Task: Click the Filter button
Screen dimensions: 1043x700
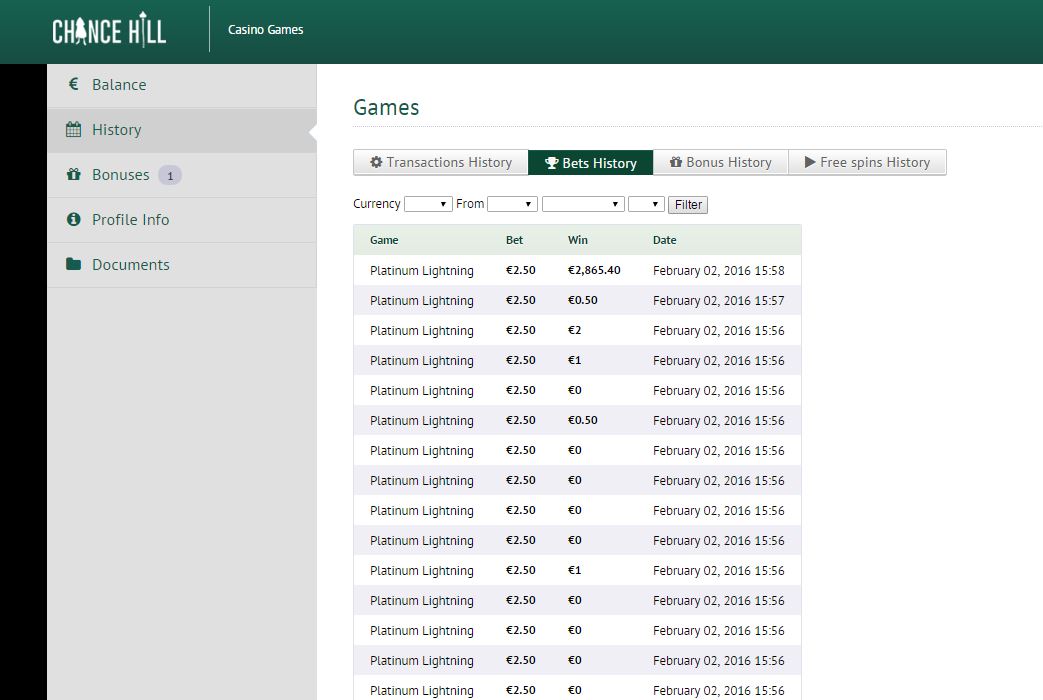Action: click(x=688, y=204)
